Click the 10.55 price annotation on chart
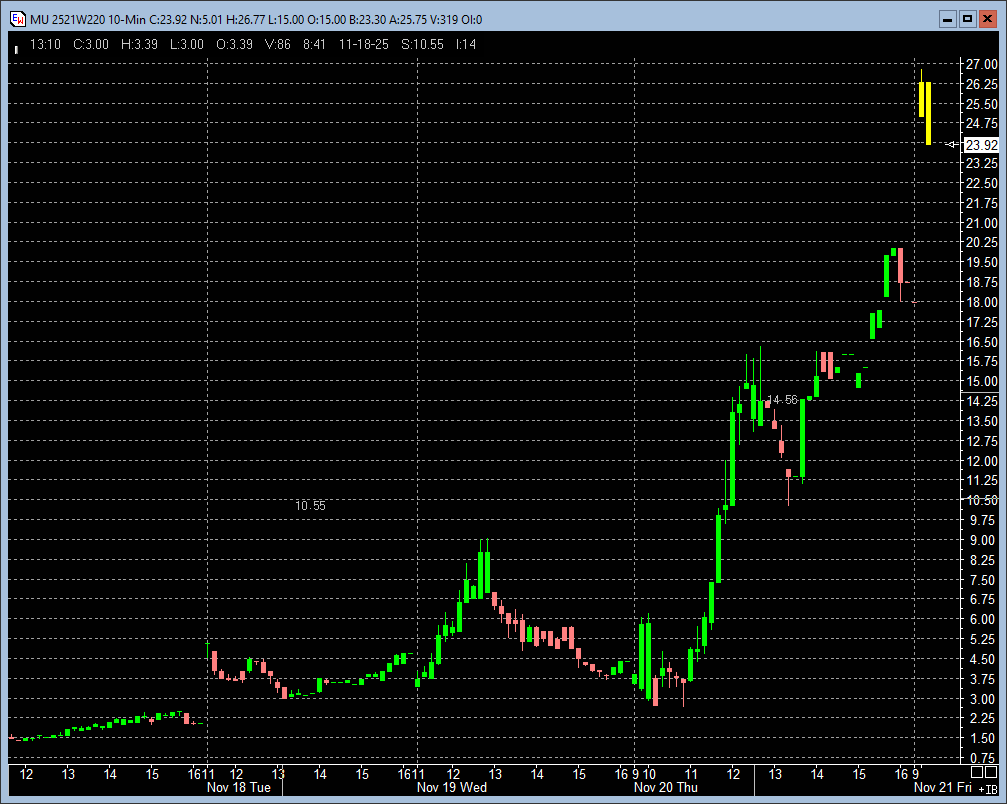Viewport: 1007px width, 804px height. tap(310, 506)
